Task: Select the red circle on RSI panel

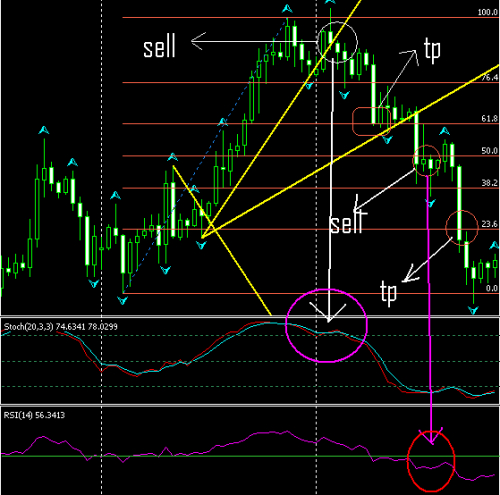Action: pyautogui.click(x=431, y=461)
